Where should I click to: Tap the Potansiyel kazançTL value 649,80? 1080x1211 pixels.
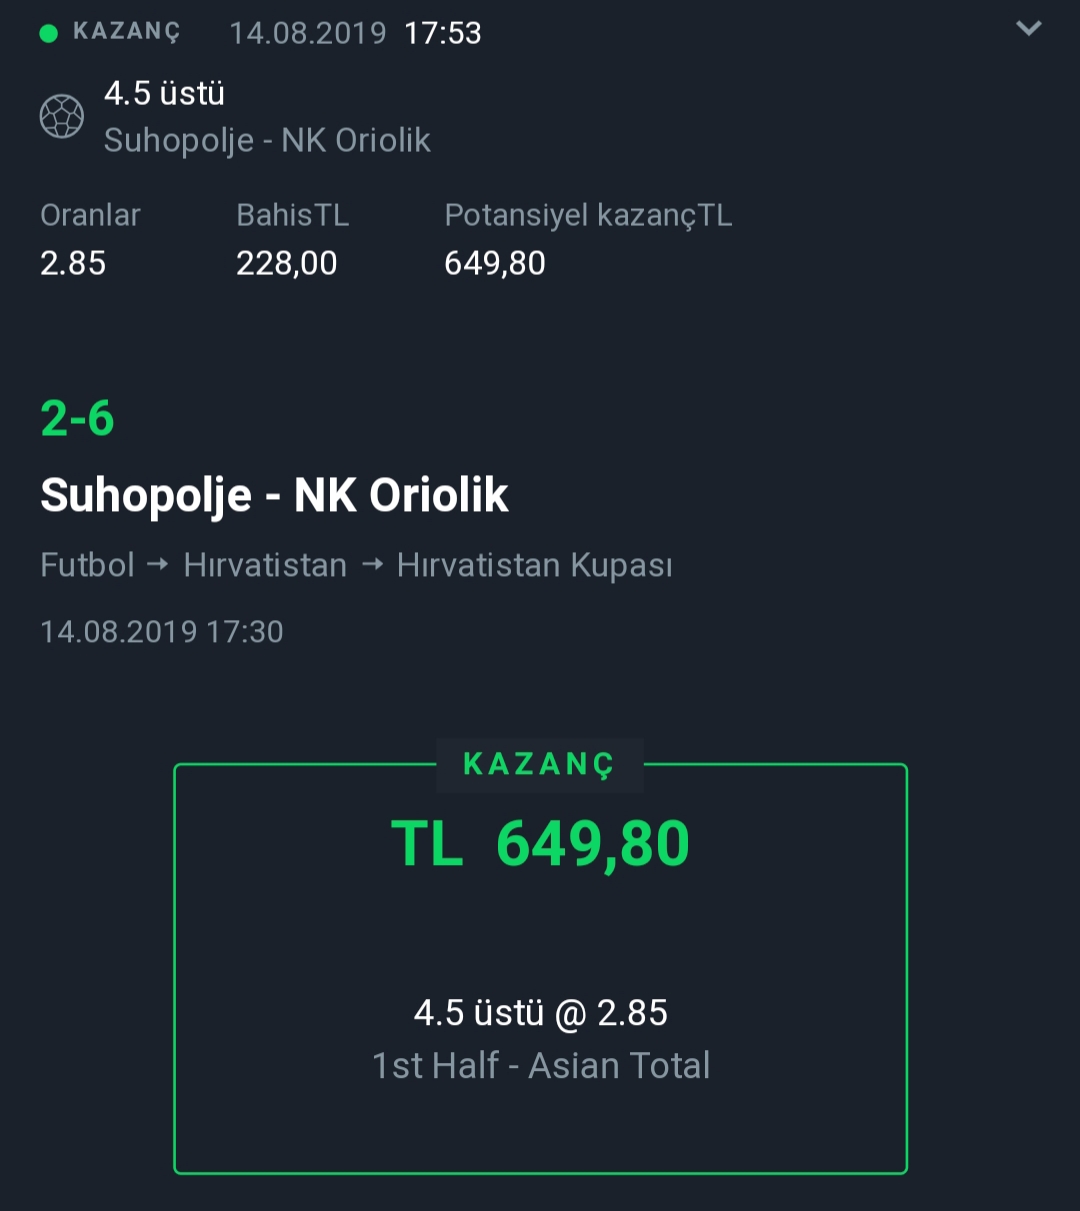point(495,263)
